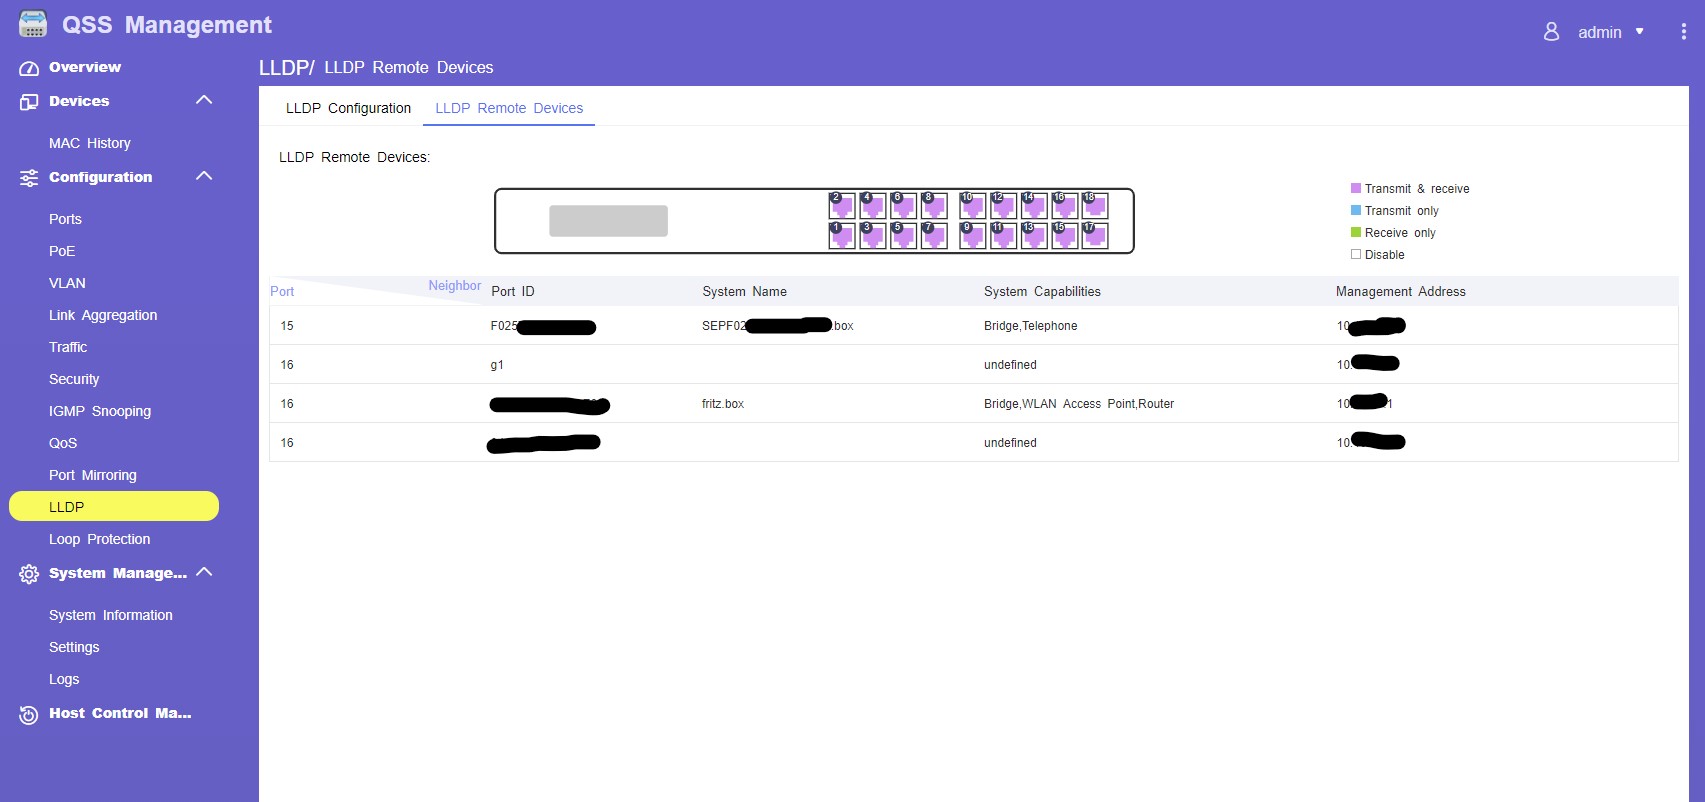Click port 2 on the switch diagram
This screenshot has height=802, width=1705.
click(x=842, y=206)
